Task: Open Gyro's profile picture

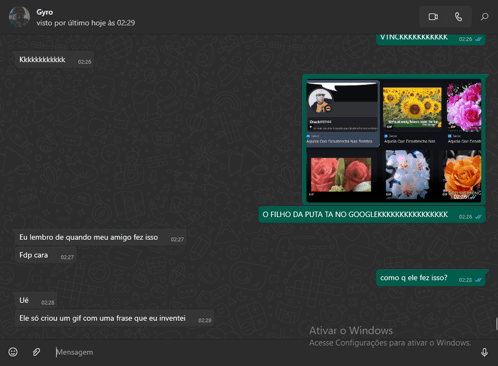Action: 19,17
